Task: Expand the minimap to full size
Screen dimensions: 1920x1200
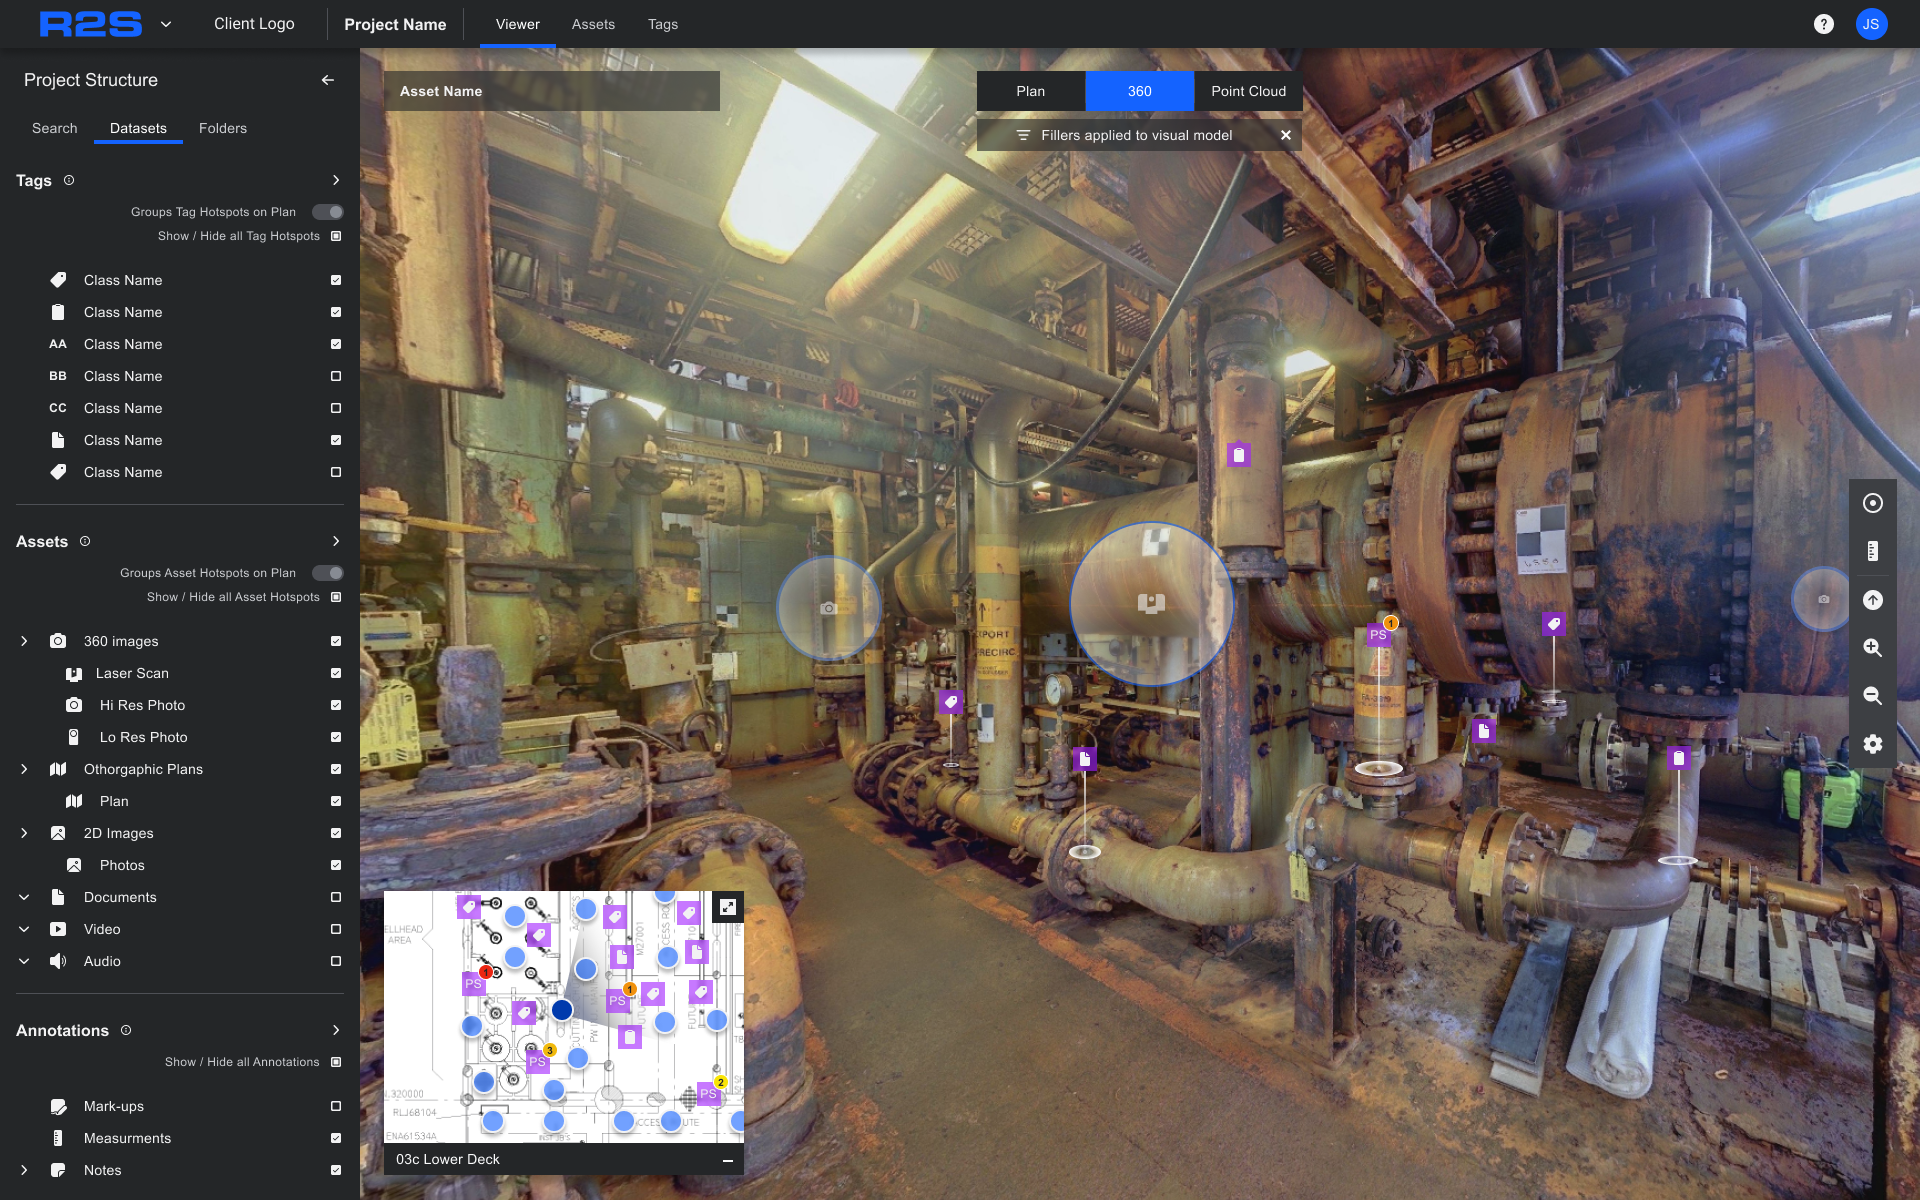Action: (728, 907)
